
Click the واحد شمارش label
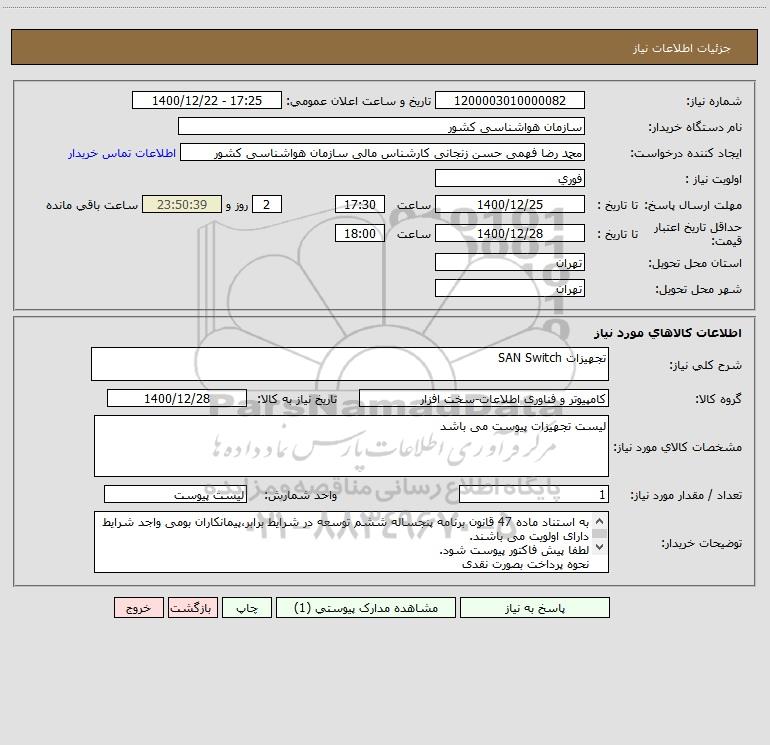[x=301, y=495]
